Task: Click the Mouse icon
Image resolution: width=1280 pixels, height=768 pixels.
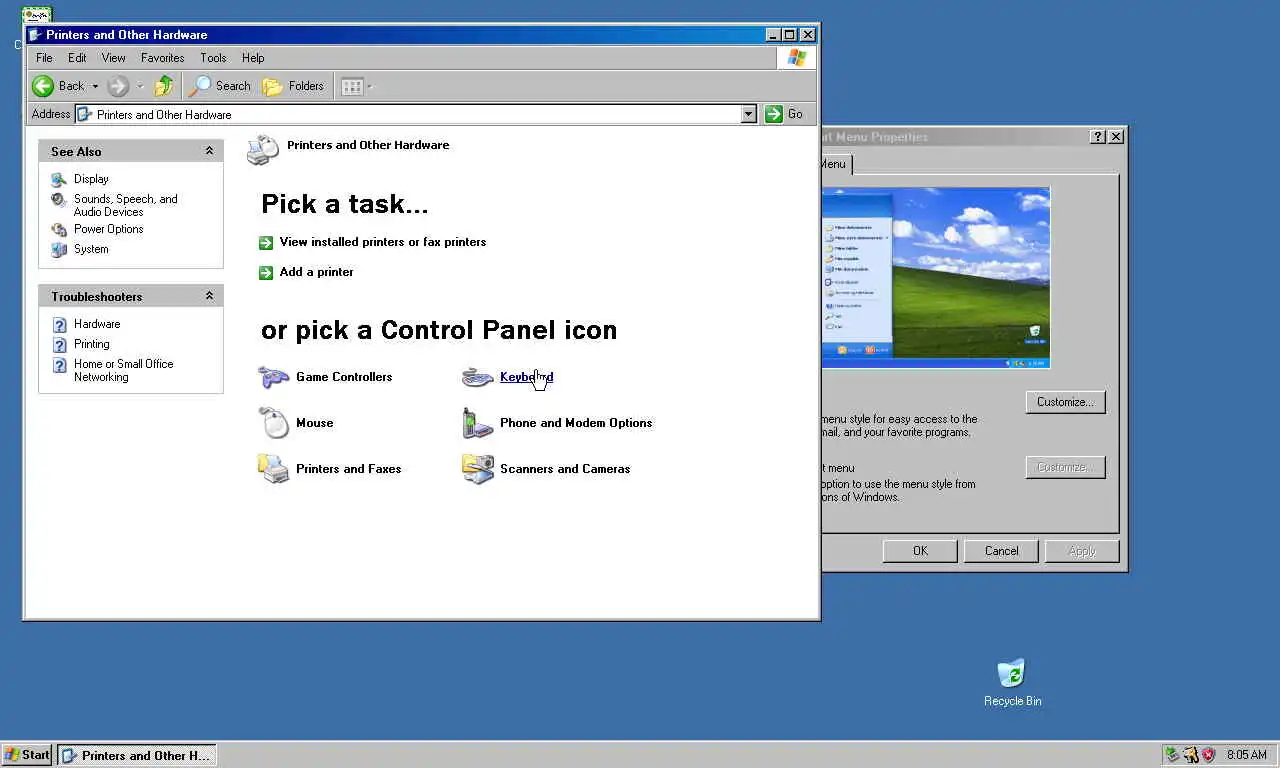Action: (x=274, y=423)
